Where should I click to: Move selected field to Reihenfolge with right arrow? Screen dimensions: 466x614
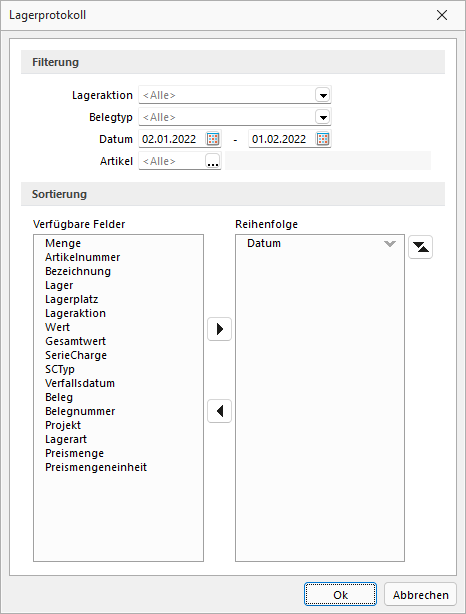219,329
